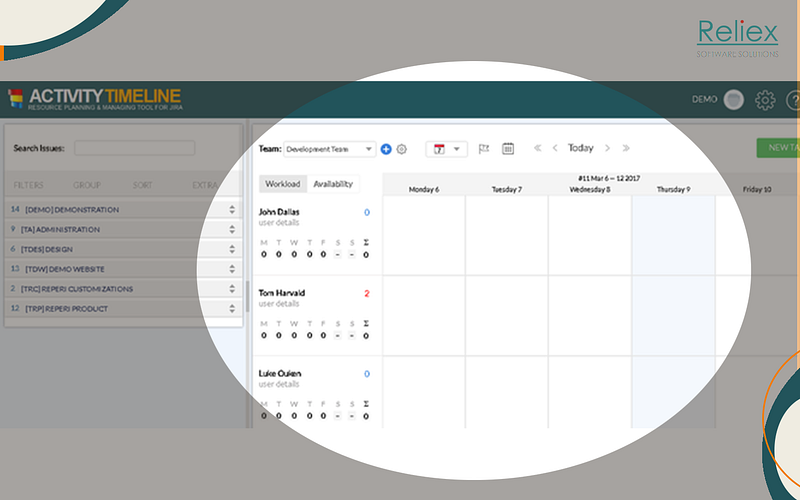Click the milestone flag icon

click(x=484, y=149)
